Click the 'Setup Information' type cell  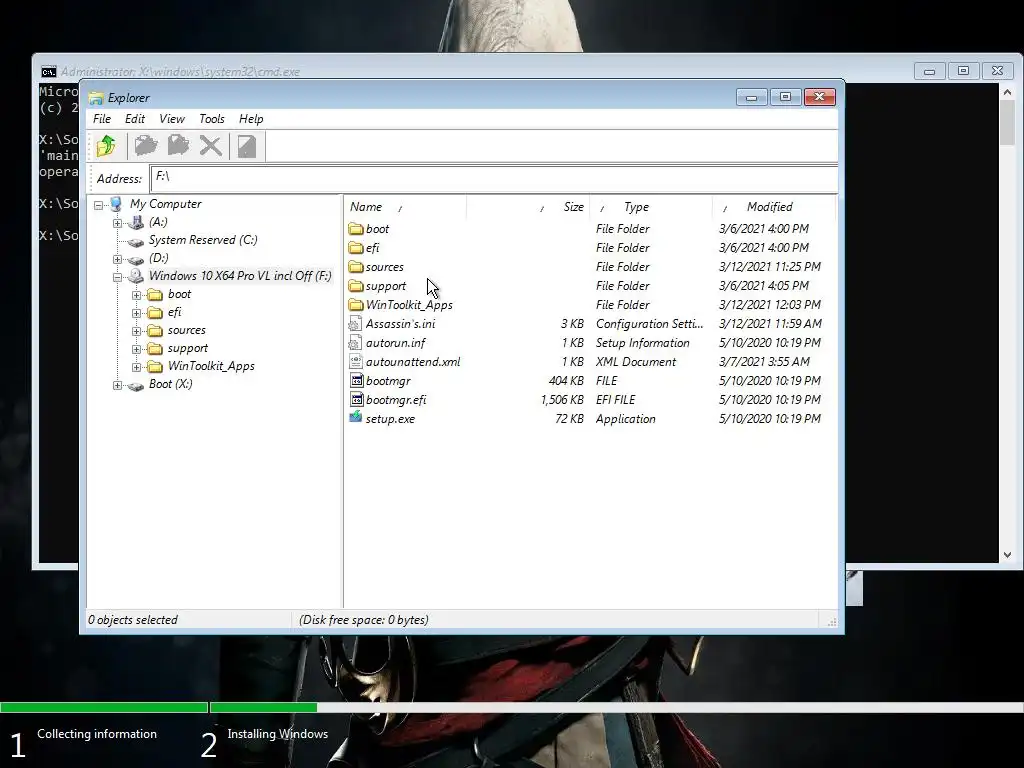point(643,343)
